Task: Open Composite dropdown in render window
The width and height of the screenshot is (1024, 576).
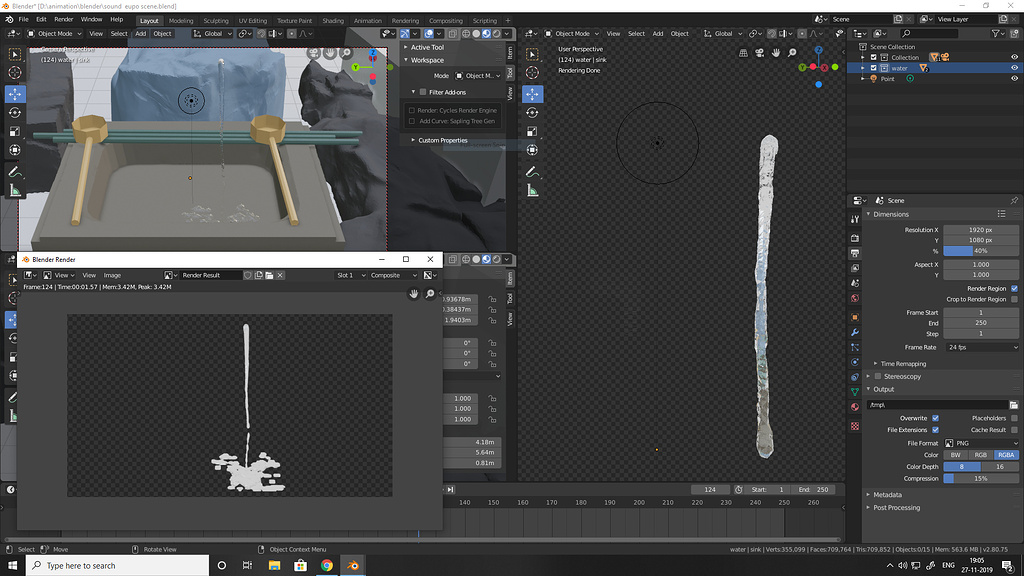Action: click(394, 276)
